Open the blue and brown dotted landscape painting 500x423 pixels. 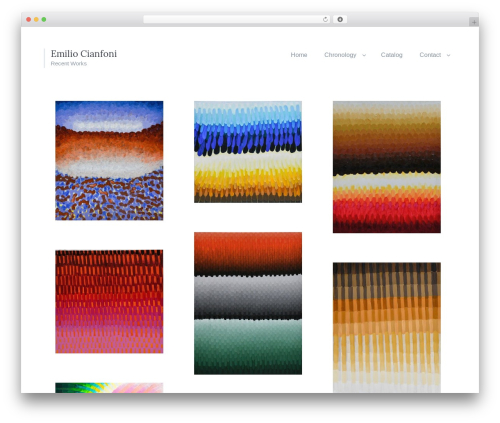tap(109, 161)
